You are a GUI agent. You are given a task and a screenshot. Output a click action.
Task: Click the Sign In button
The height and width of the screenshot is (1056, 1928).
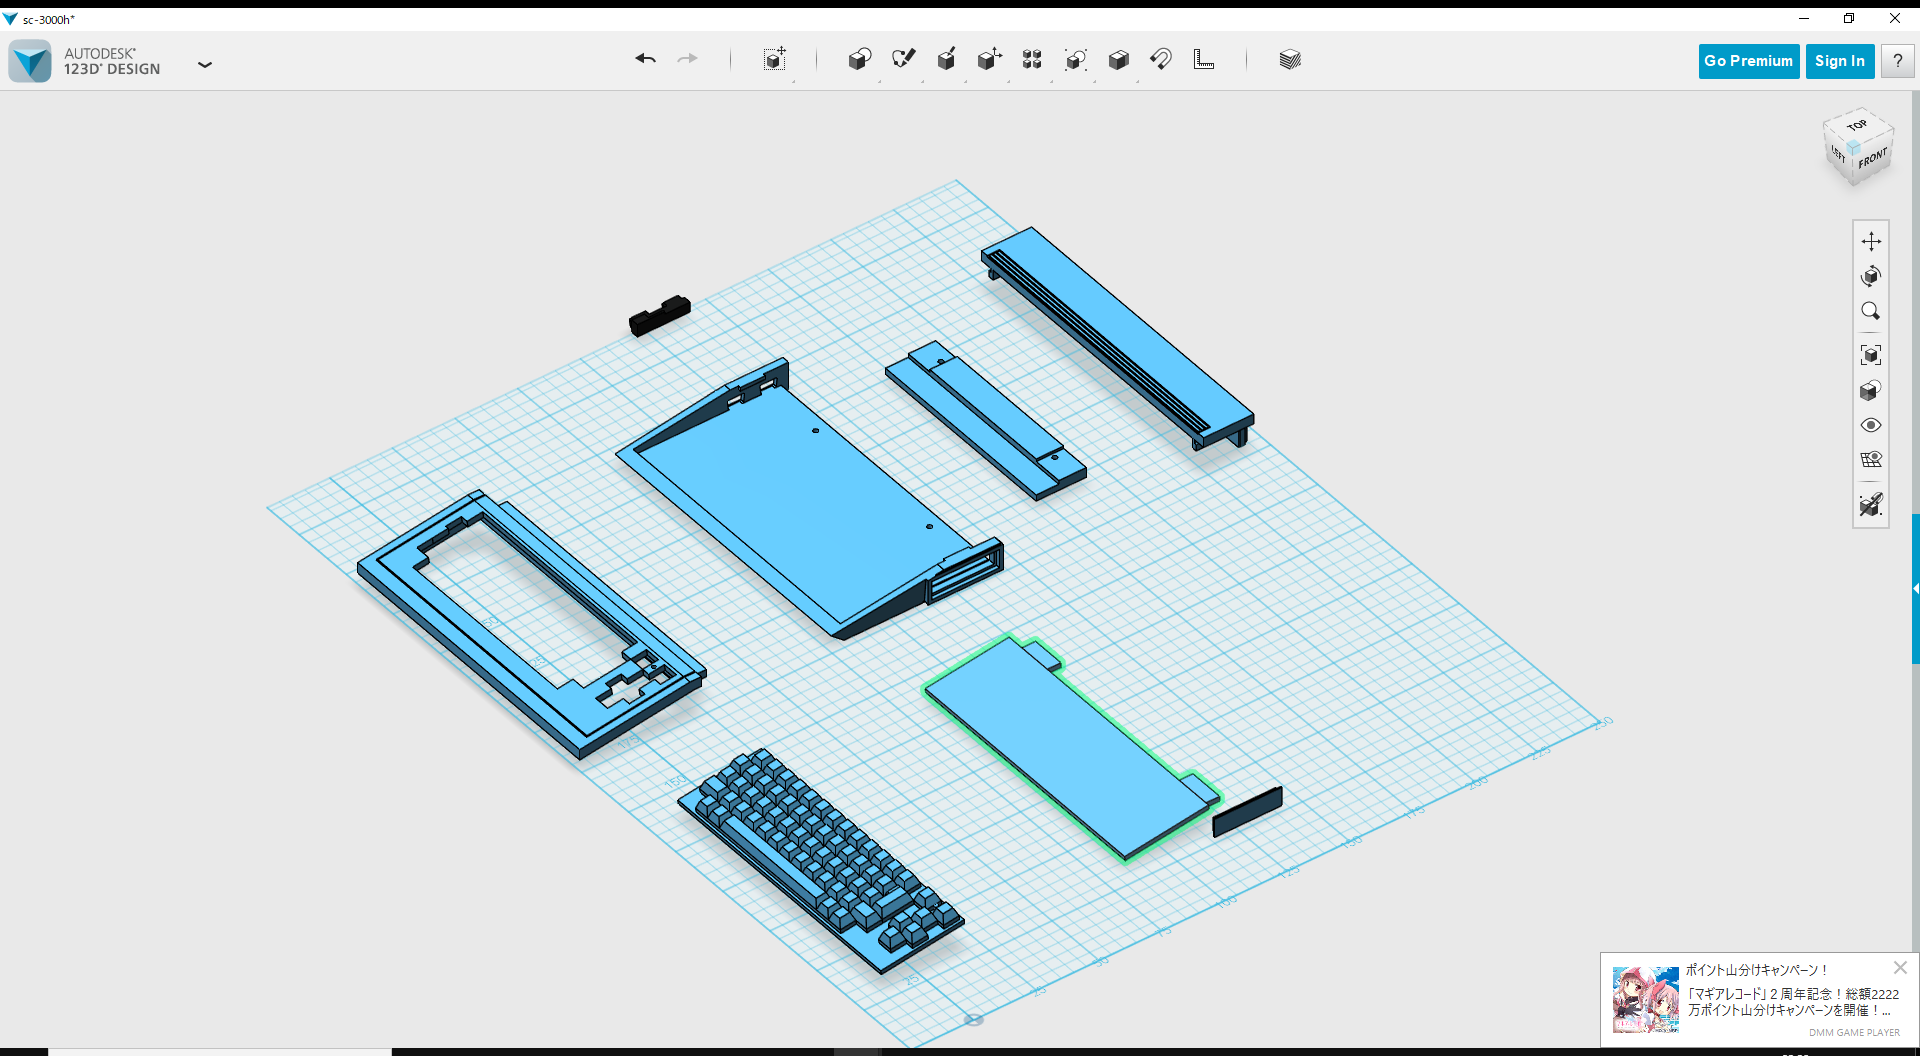pyautogui.click(x=1840, y=61)
